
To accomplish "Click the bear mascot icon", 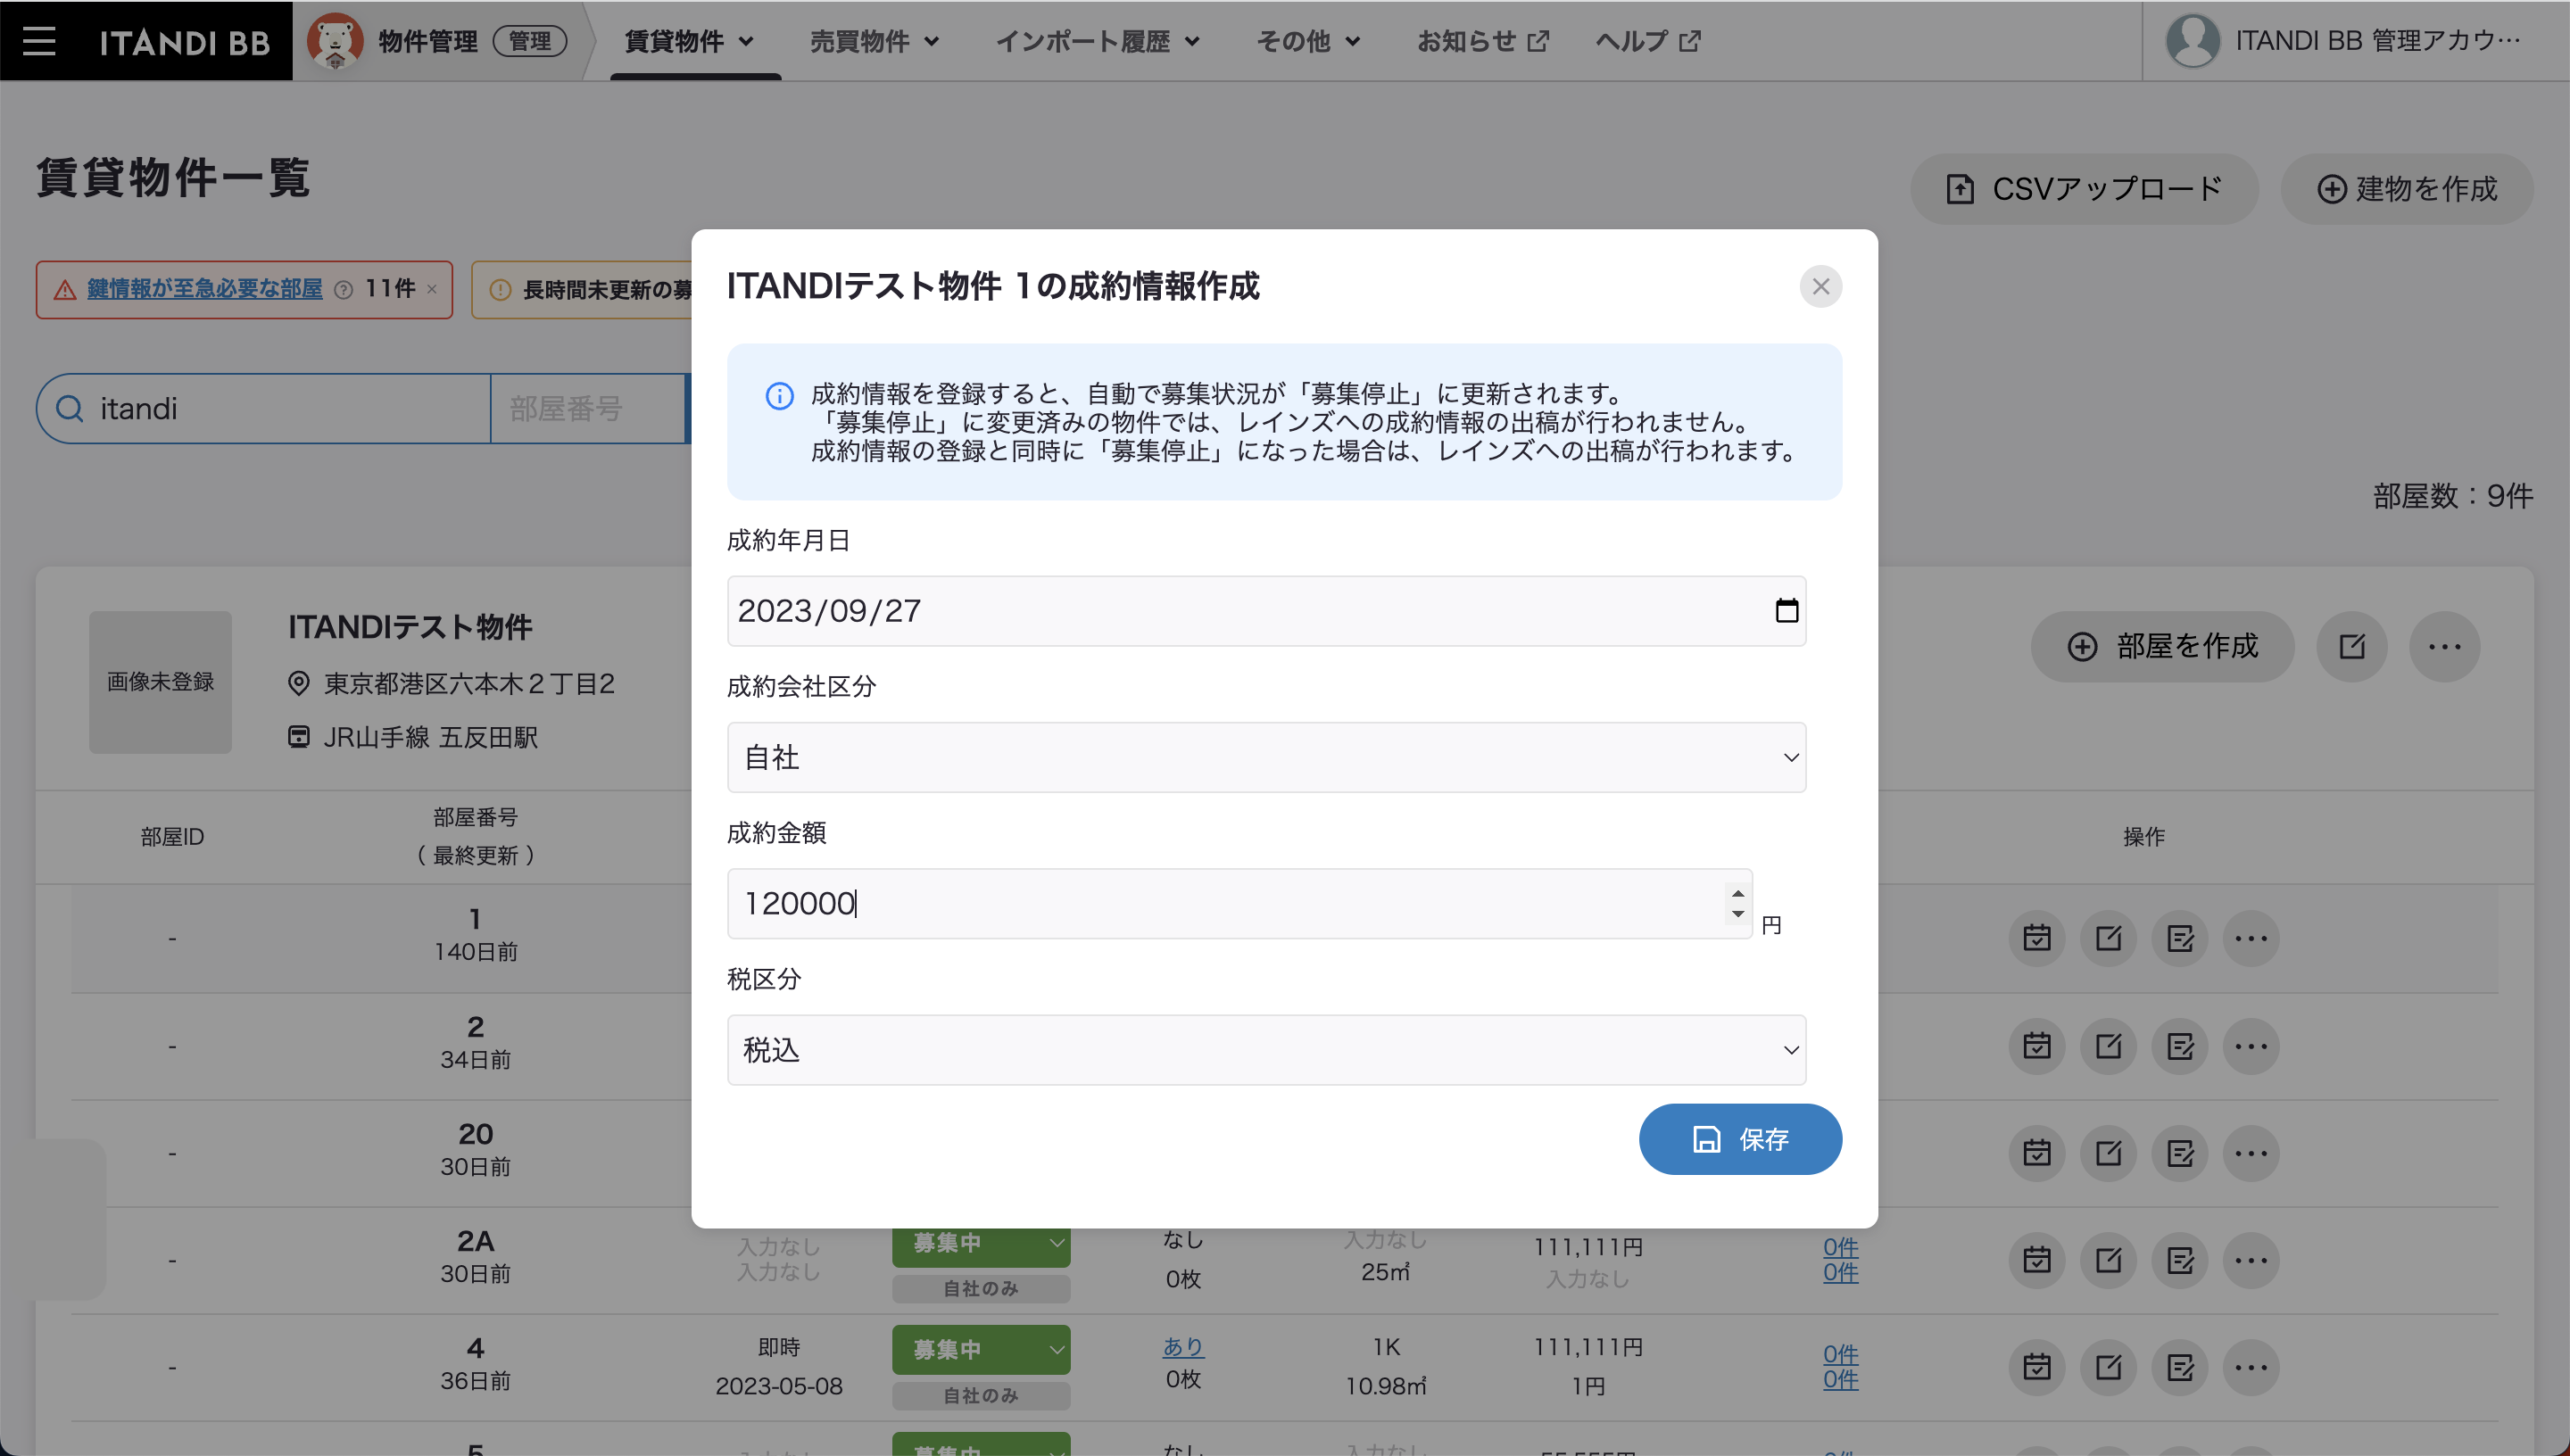I will point(335,41).
